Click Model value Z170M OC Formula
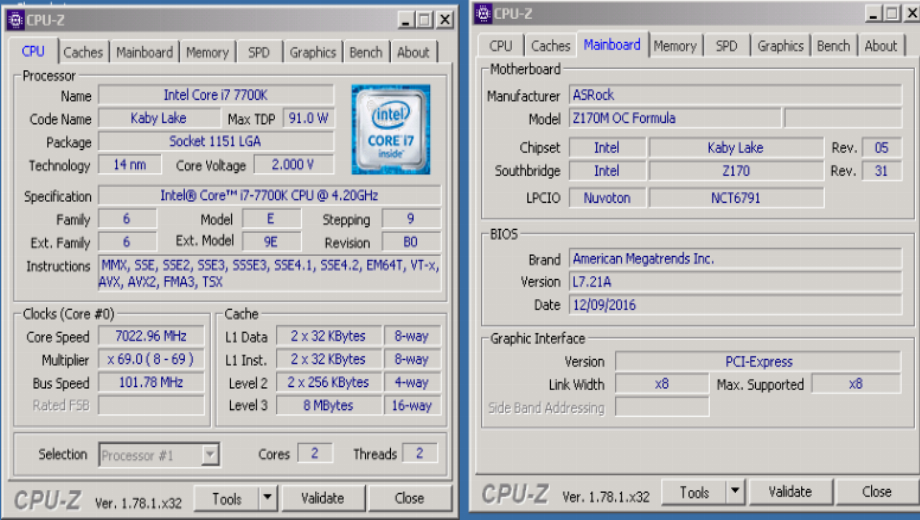 click(x=675, y=118)
